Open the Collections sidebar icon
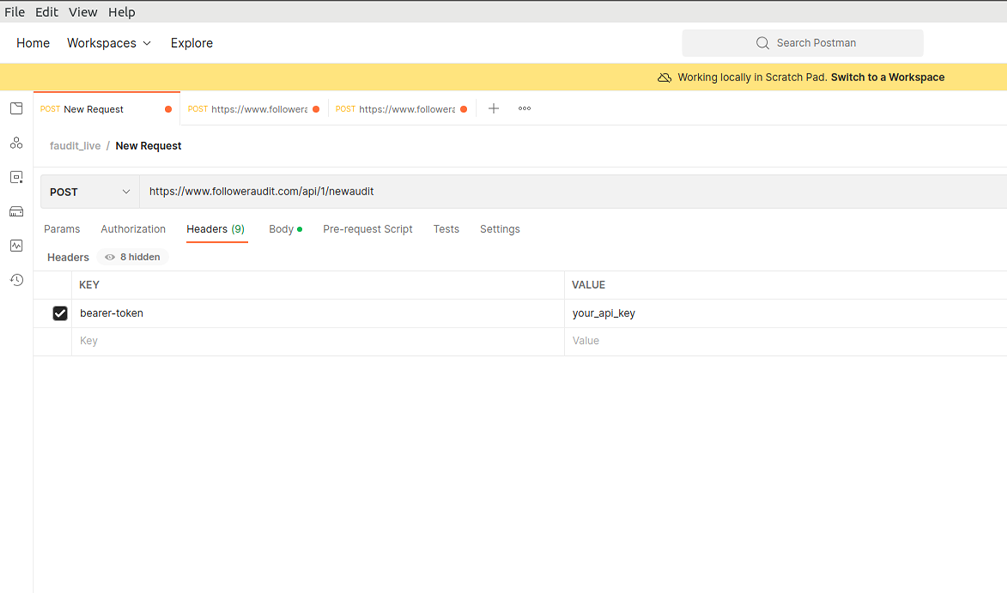The image size is (1007, 593). (x=17, y=108)
